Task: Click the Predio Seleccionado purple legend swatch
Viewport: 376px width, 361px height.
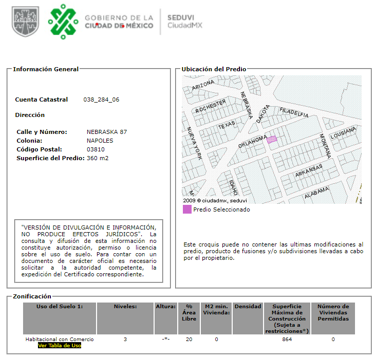Action: 187,209
